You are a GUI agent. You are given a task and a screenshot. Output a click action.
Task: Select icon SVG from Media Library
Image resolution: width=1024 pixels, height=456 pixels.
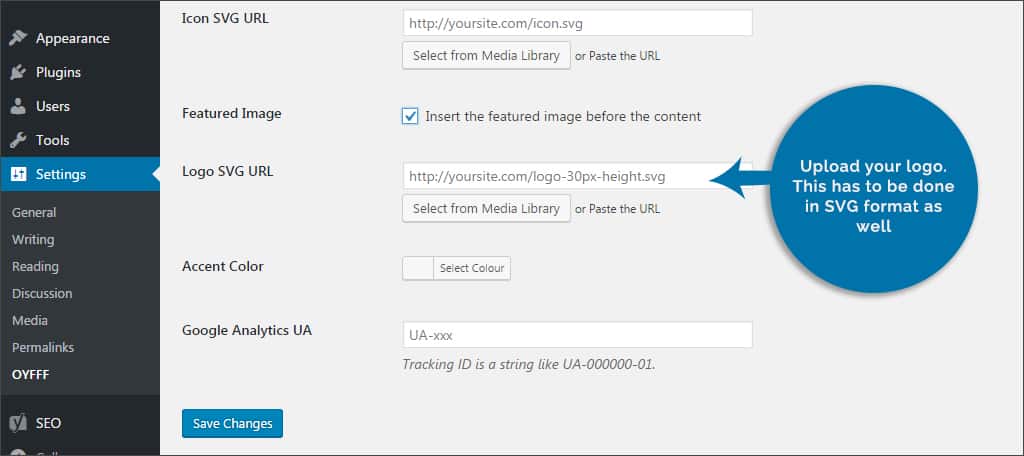click(x=486, y=55)
